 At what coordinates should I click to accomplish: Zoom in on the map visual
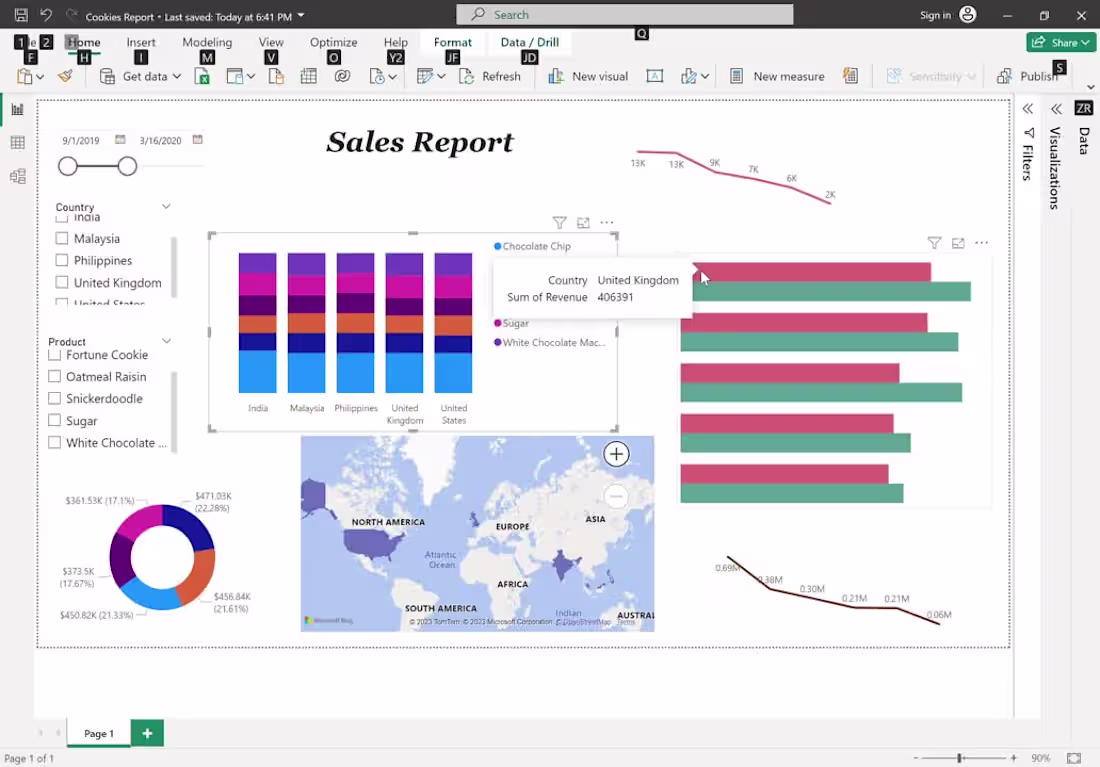616,454
